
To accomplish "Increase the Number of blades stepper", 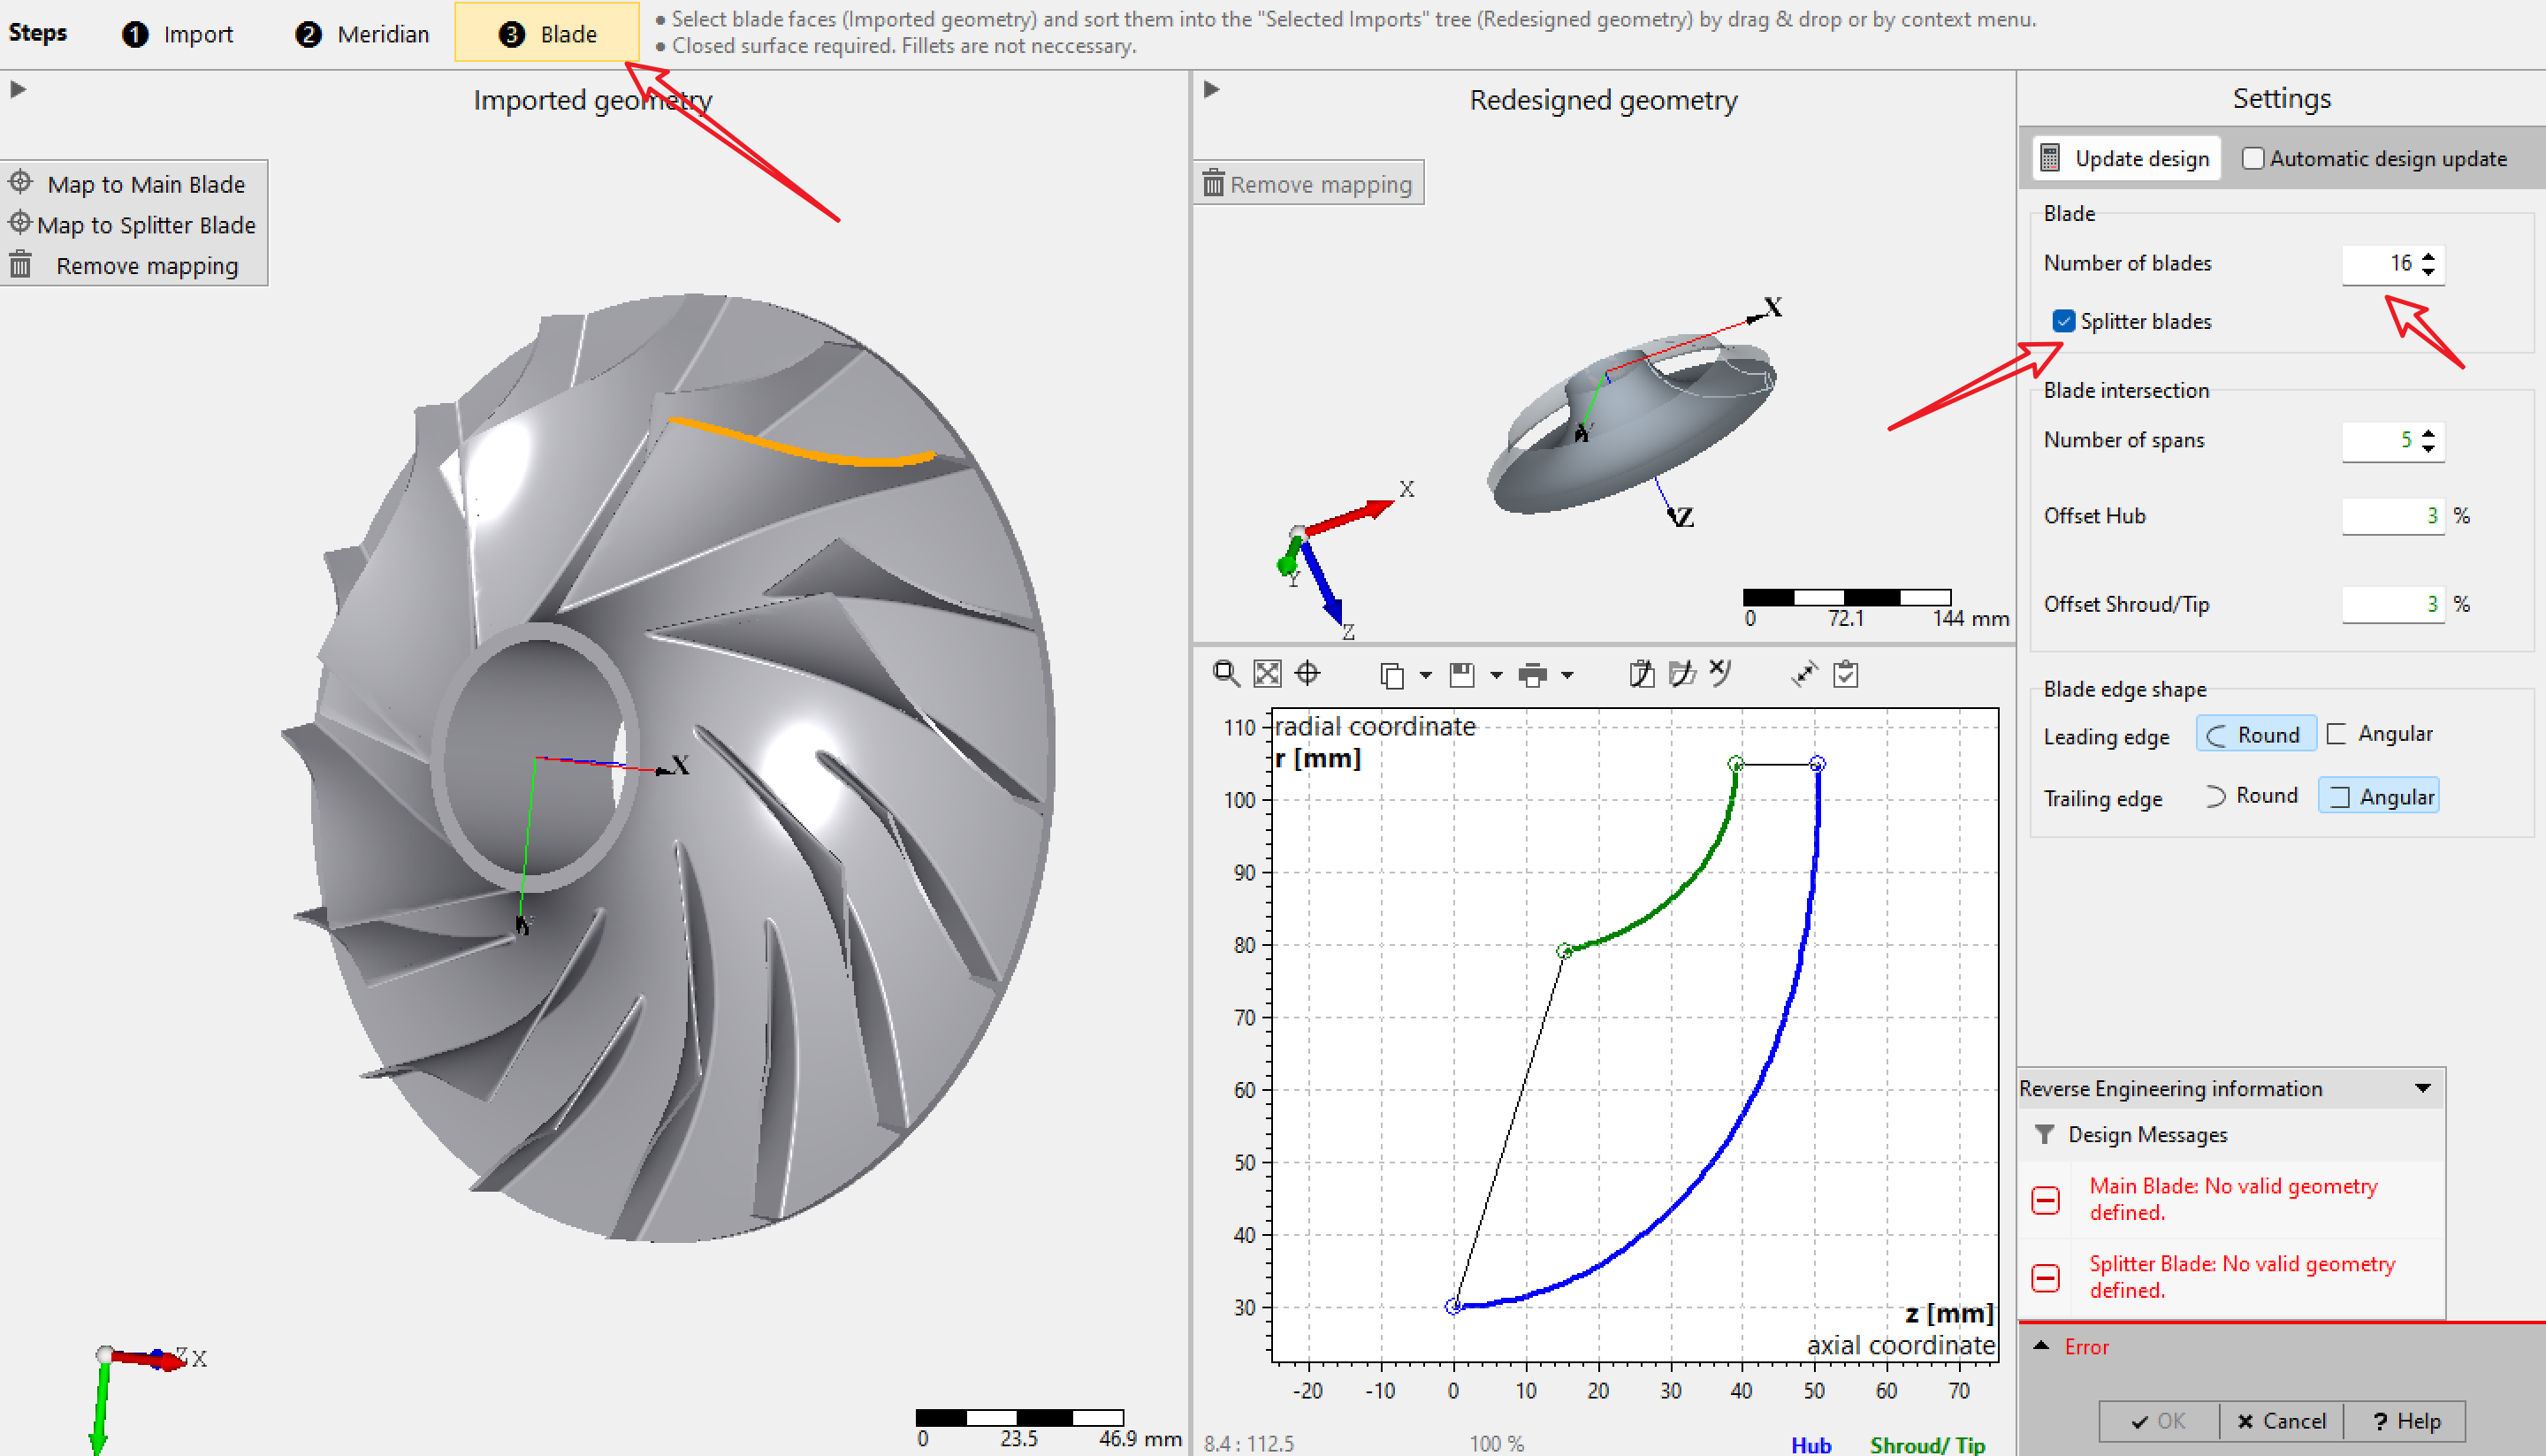I will tap(2428, 256).
